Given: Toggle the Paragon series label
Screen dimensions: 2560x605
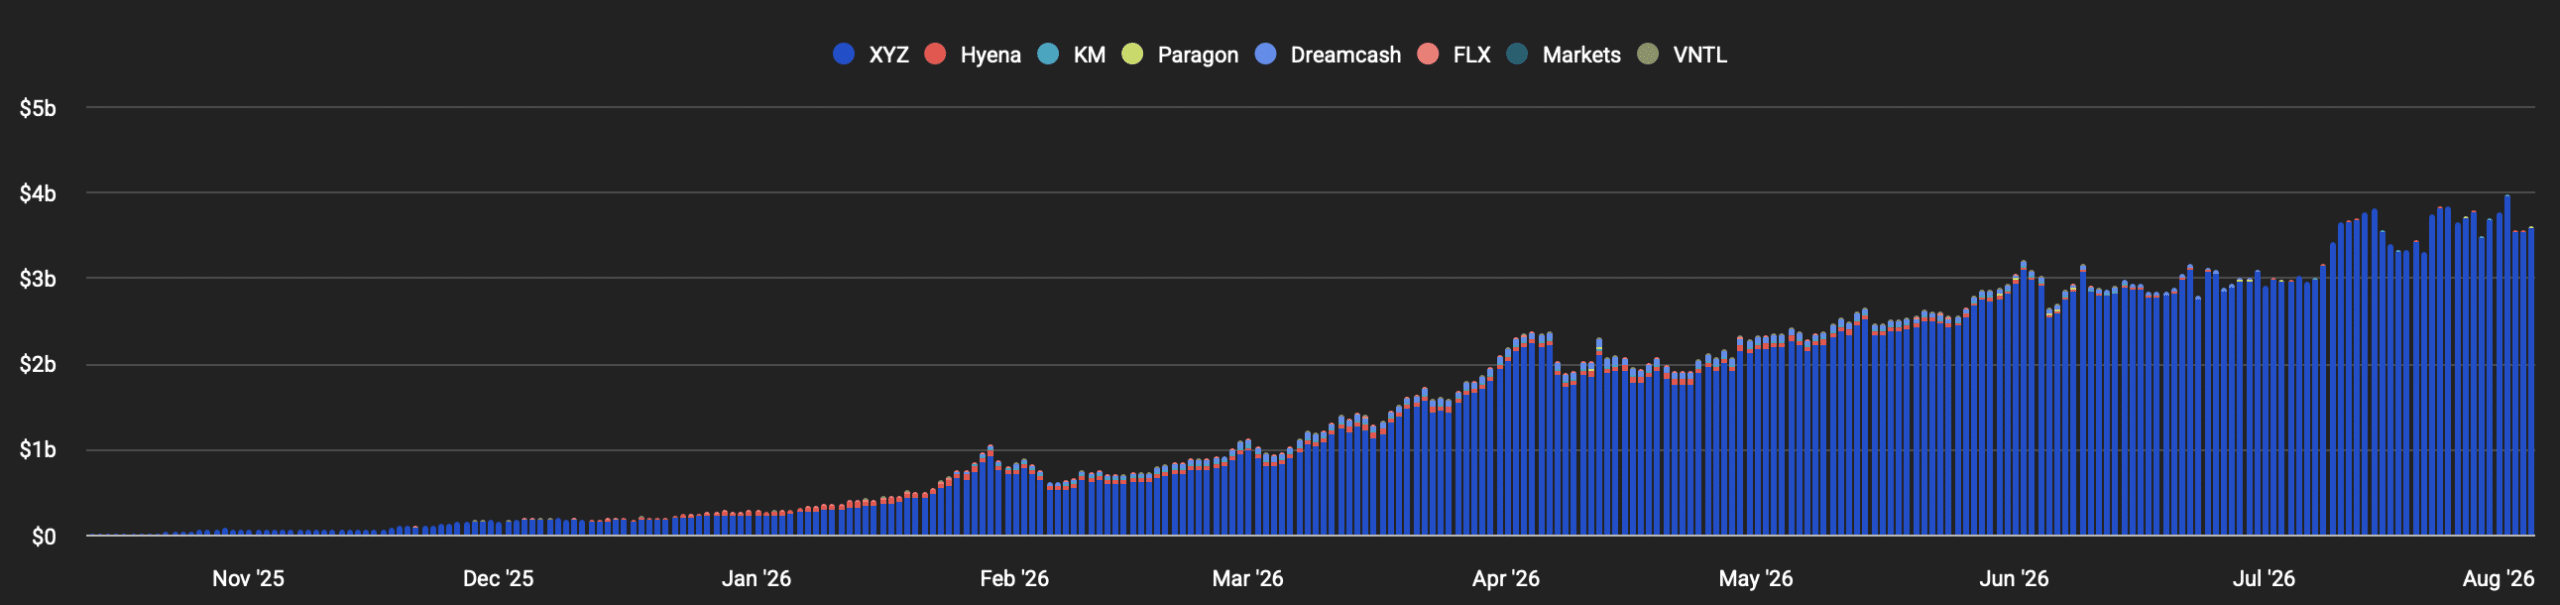Looking at the screenshot, I should [1198, 55].
